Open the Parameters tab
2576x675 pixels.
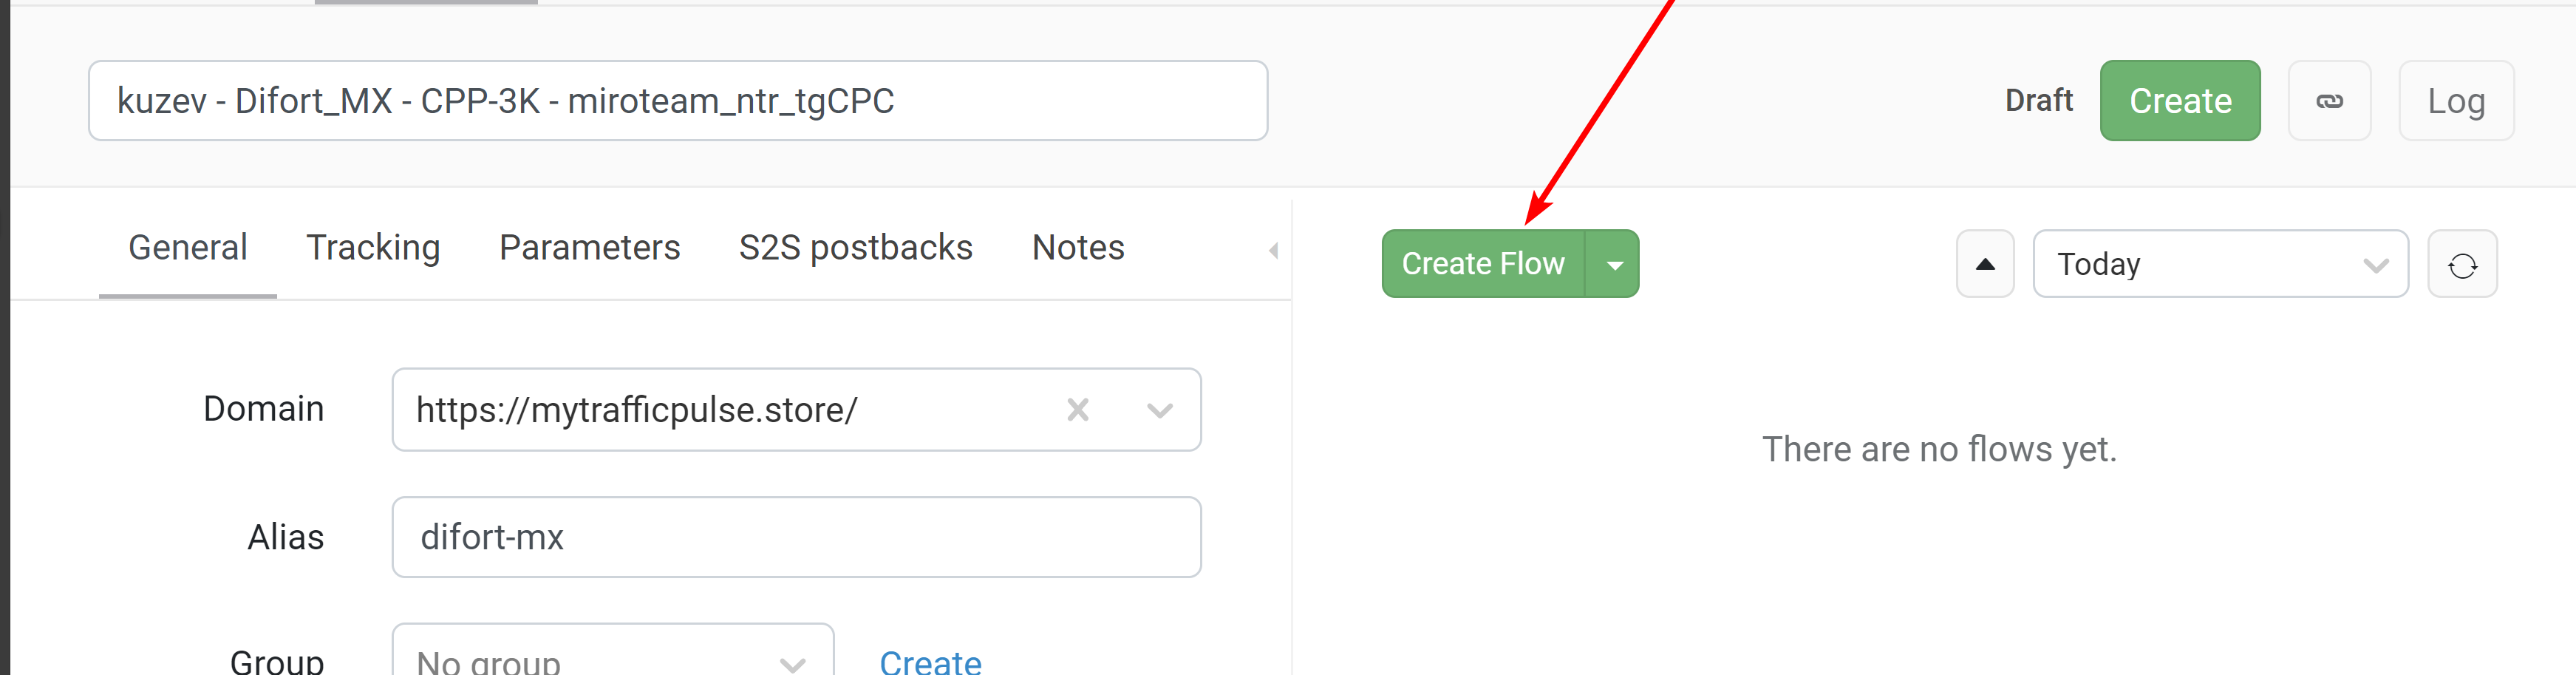point(589,248)
